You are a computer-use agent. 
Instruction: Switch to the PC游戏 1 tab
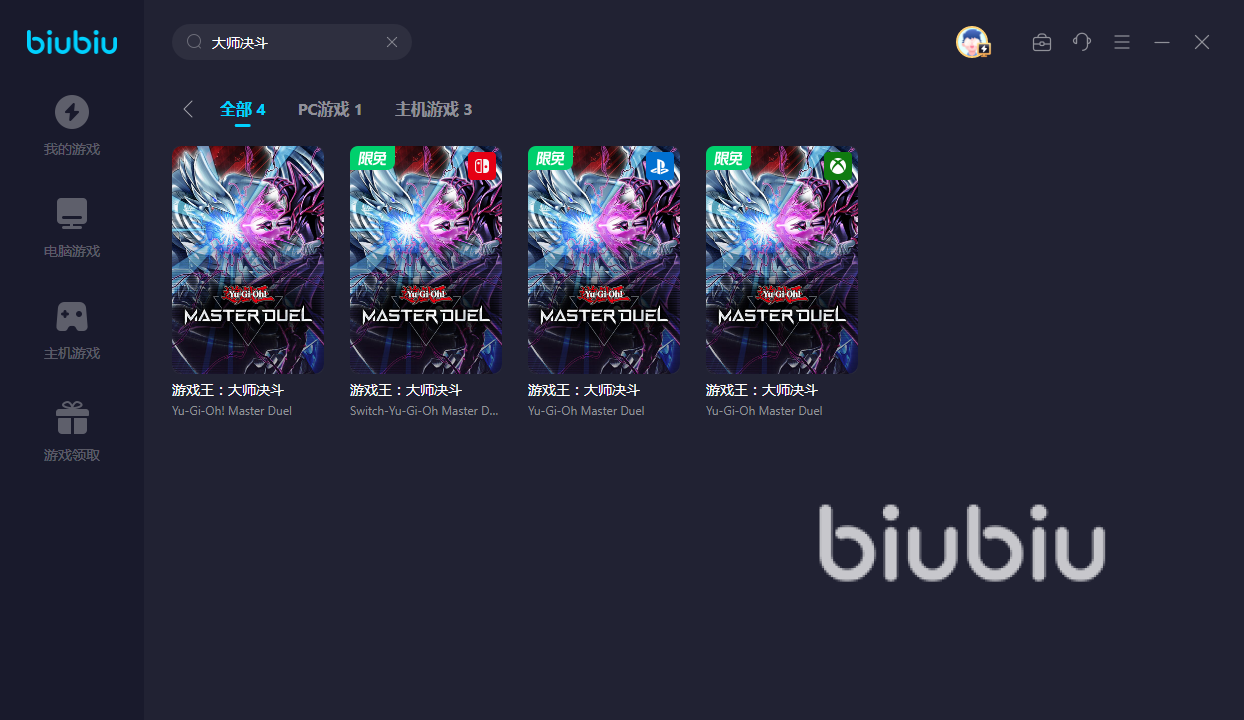330,109
